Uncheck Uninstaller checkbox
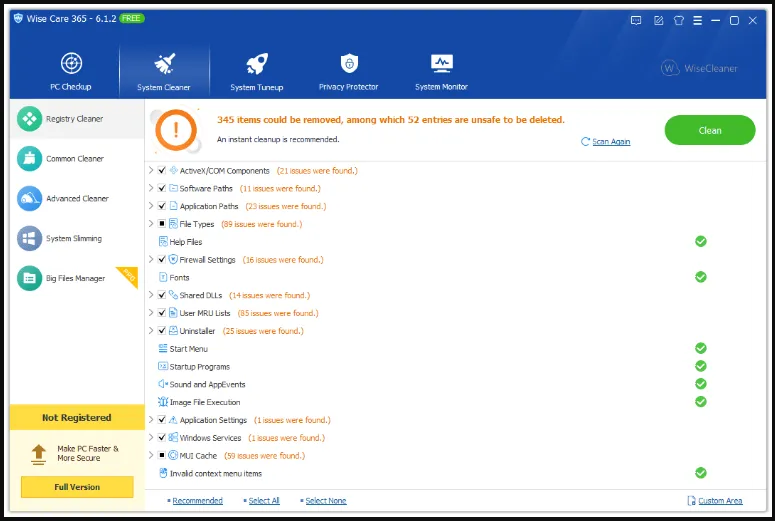The width and height of the screenshot is (775, 521). (x=162, y=331)
